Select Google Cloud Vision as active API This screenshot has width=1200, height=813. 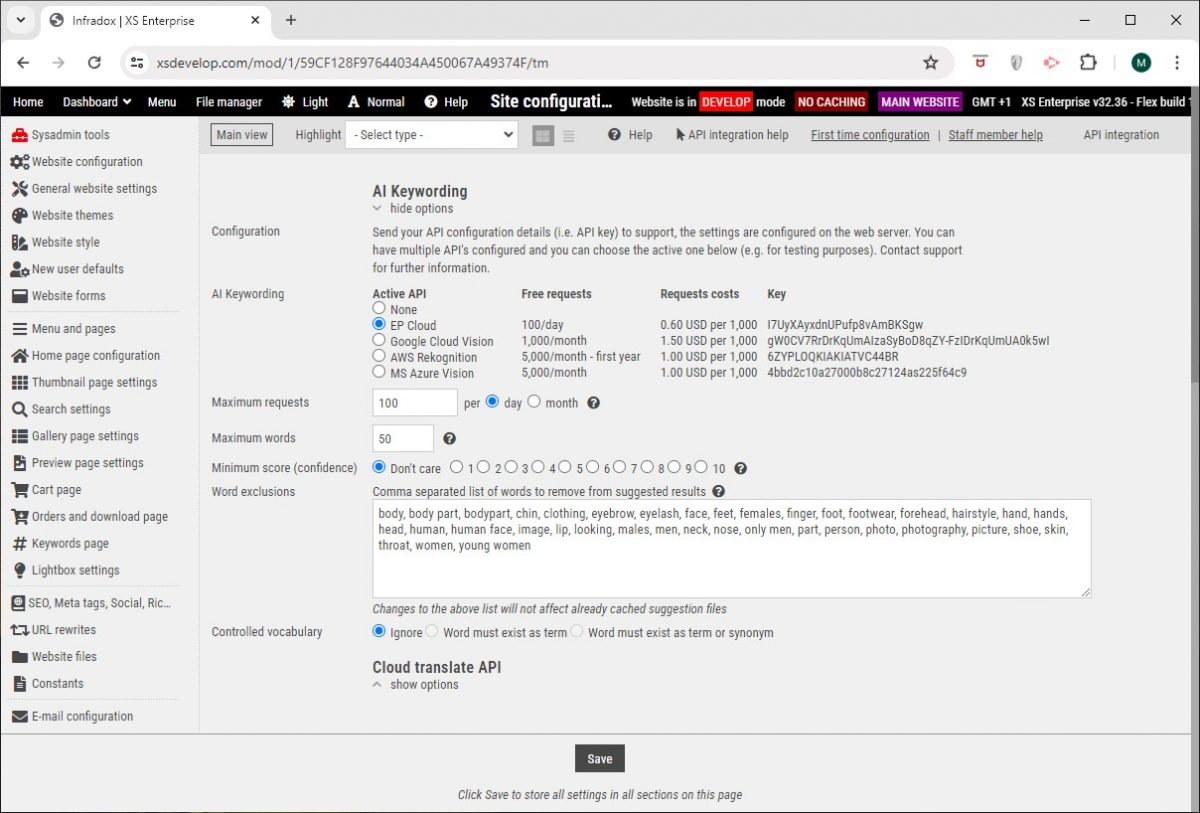click(379, 340)
